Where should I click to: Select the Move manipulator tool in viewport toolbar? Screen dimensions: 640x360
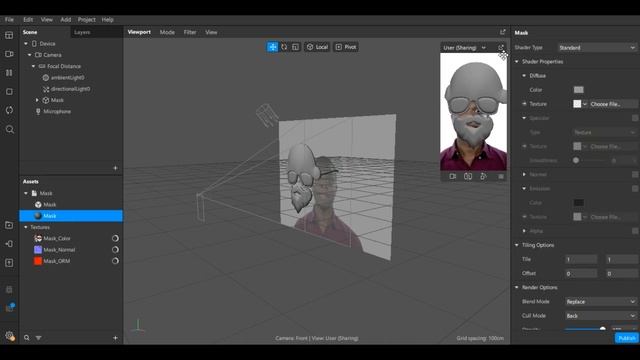pos(272,47)
